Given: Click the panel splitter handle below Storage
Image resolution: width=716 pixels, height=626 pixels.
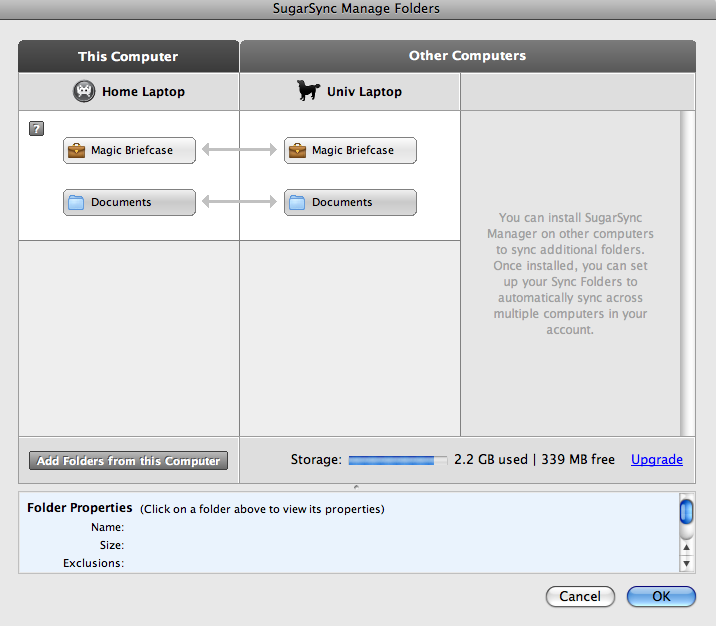Looking at the screenshot, I should [356, 487].
